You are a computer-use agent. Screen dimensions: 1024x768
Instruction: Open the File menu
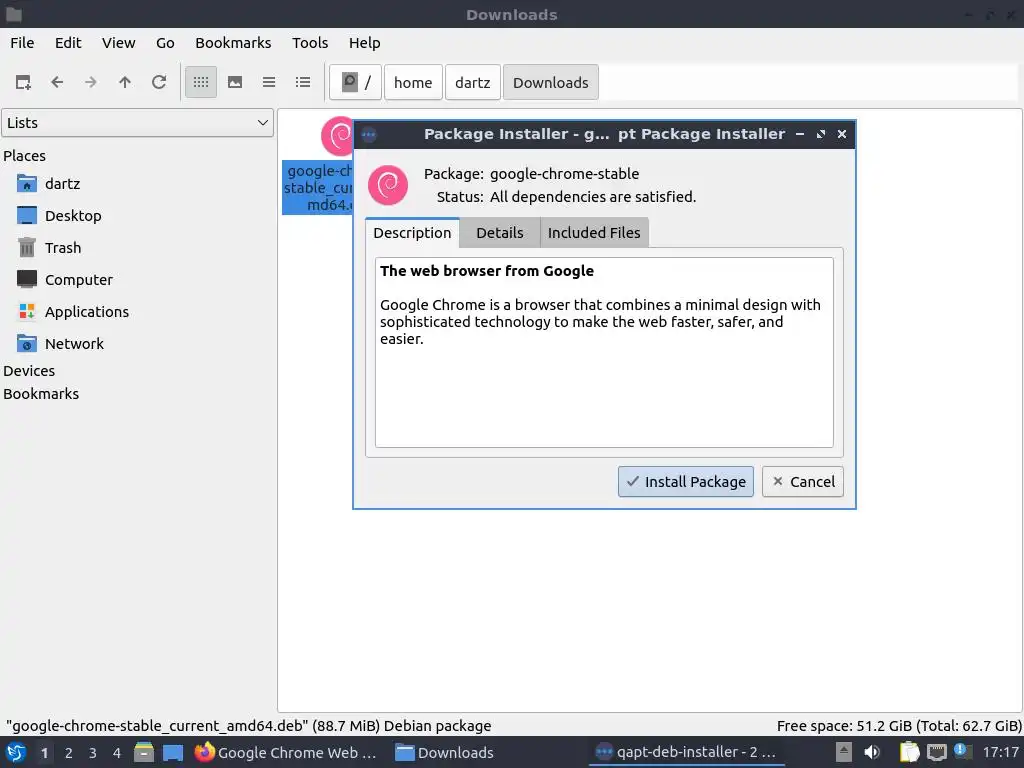22,43
